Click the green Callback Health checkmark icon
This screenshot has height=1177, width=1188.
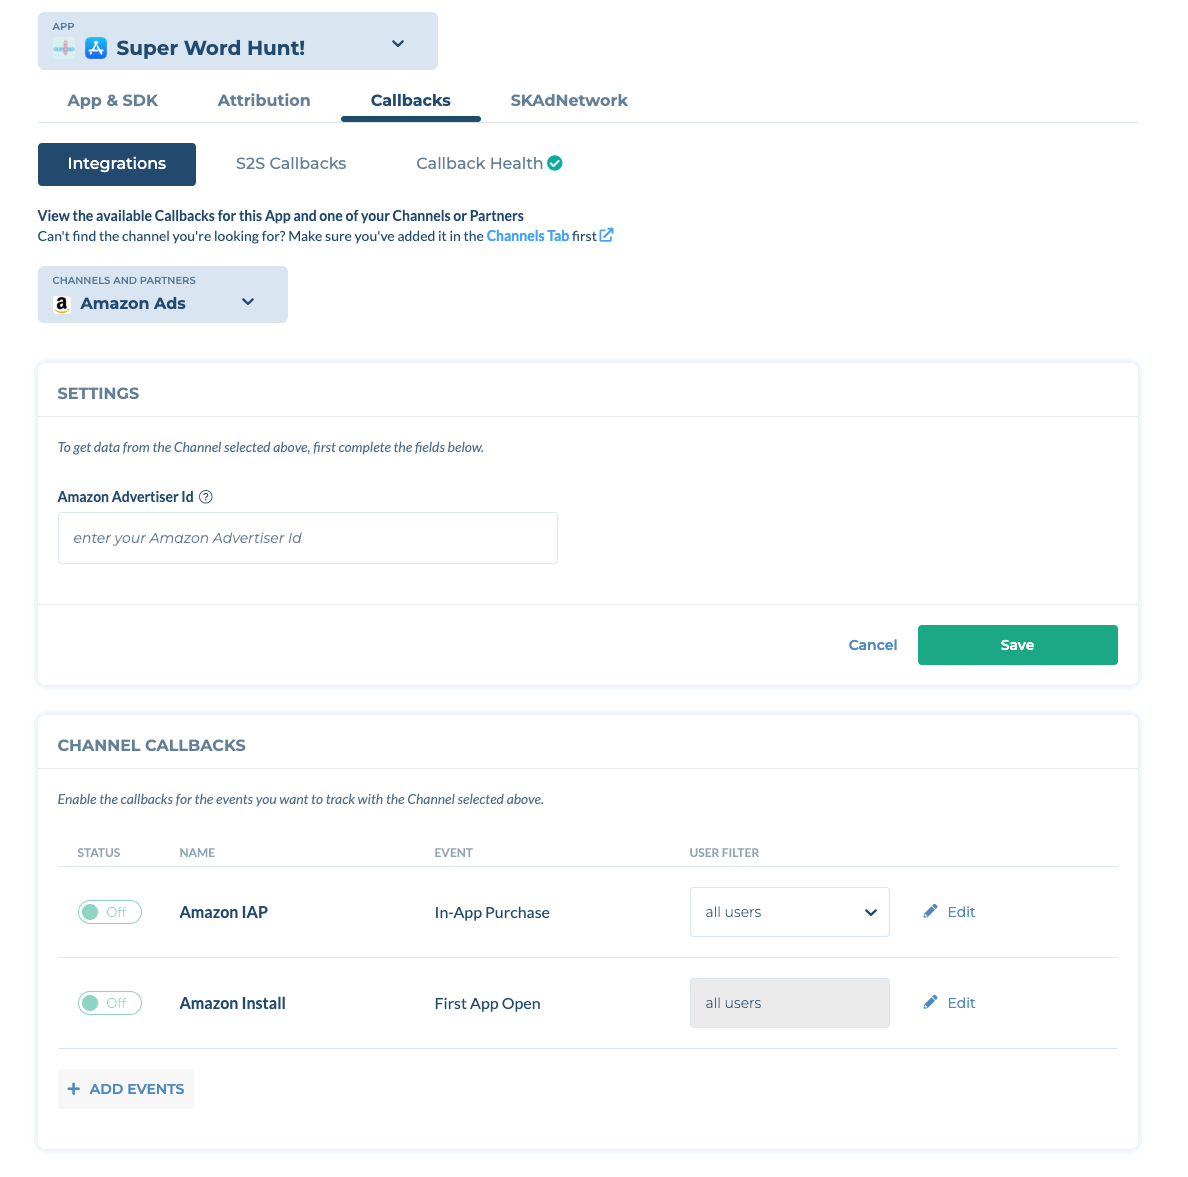[555, 163]
